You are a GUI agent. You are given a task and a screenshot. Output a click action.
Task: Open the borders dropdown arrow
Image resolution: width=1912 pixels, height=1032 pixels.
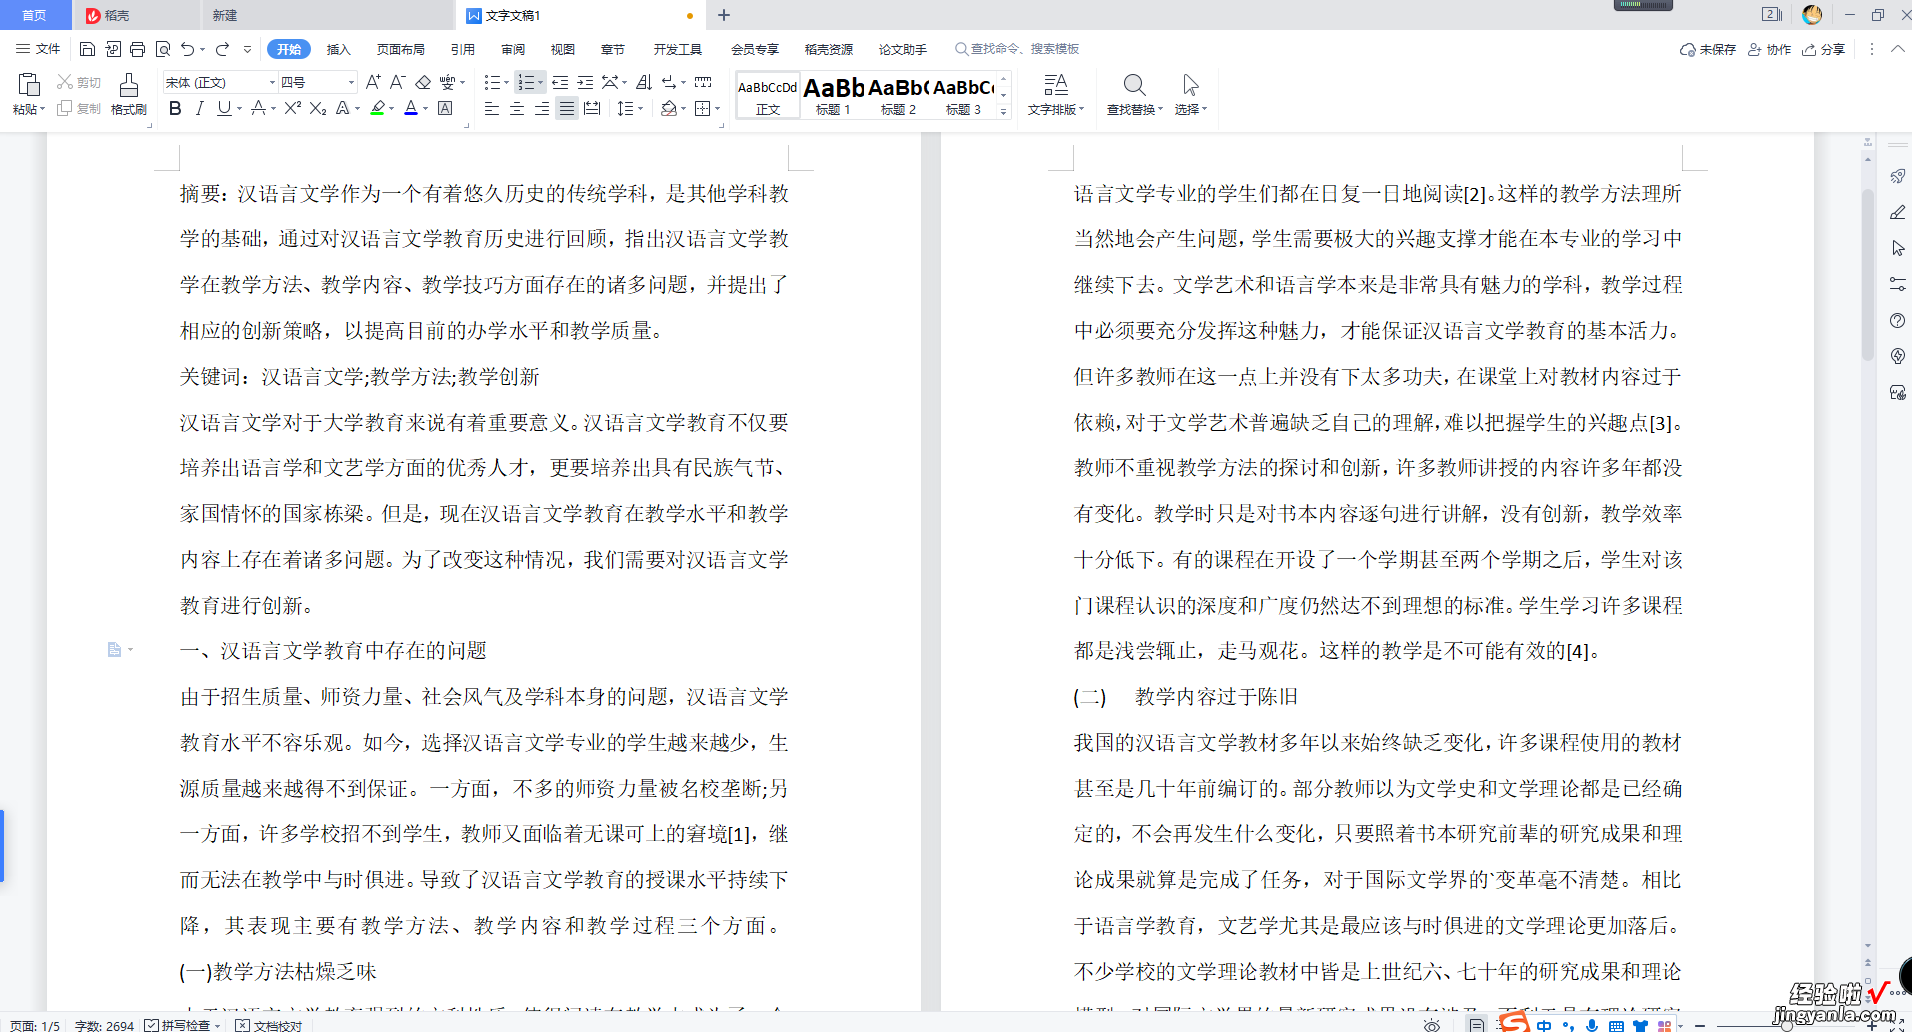click(717, 108)
